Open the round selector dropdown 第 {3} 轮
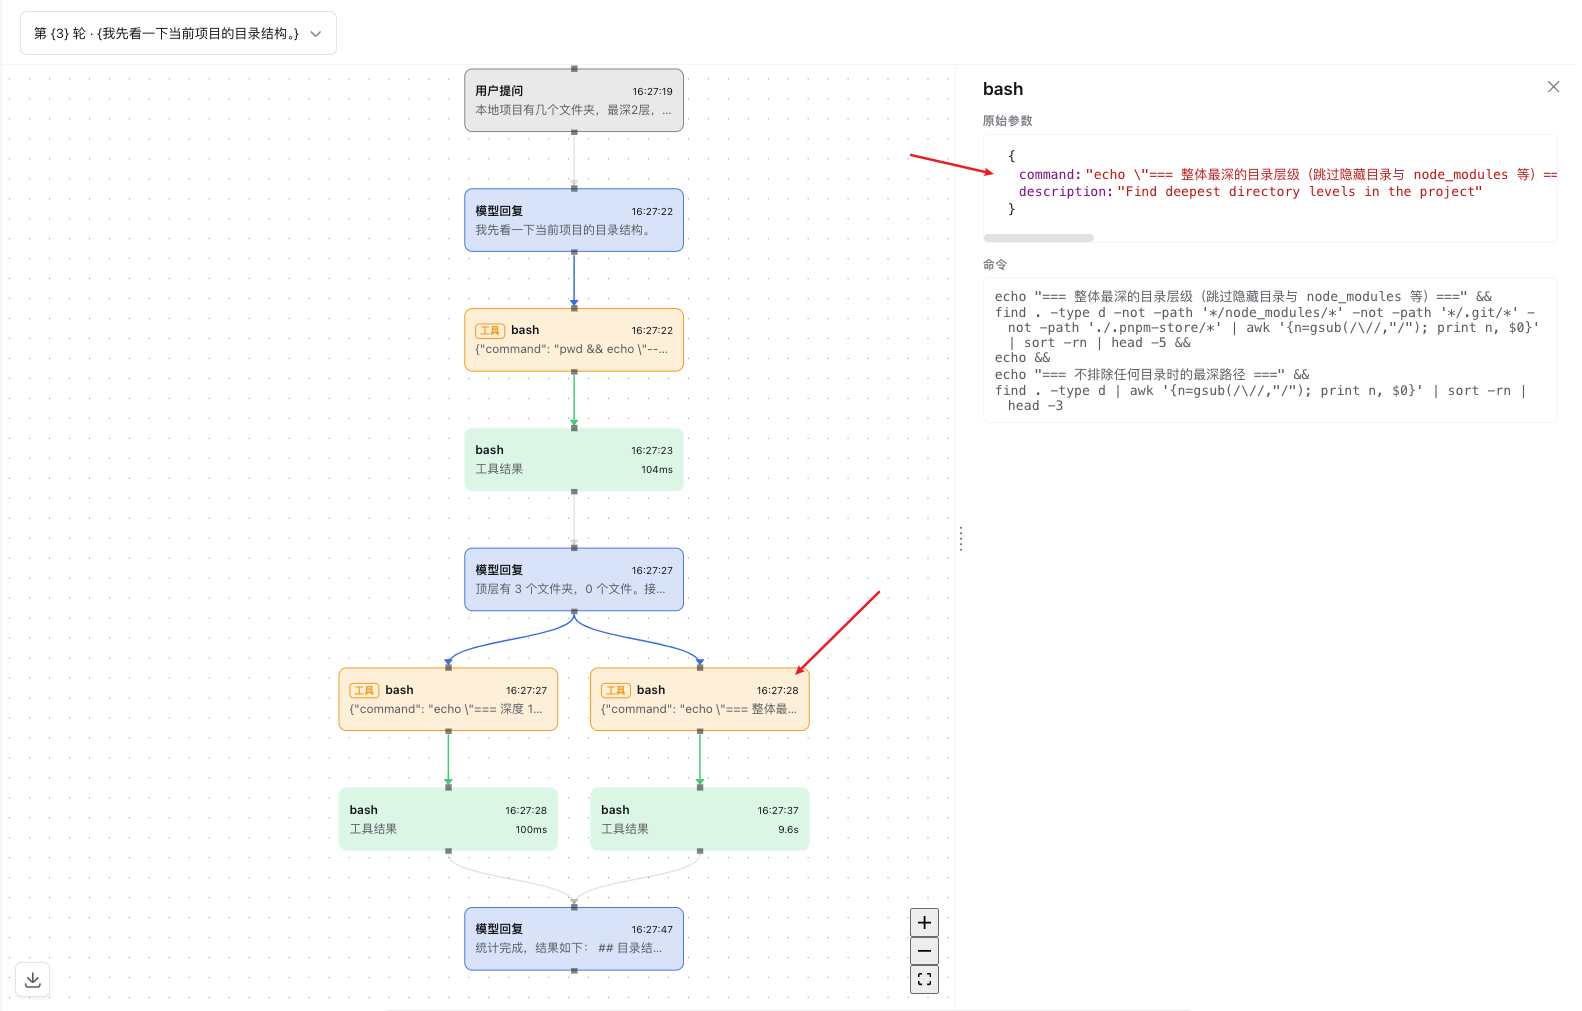 pos(178,33)
